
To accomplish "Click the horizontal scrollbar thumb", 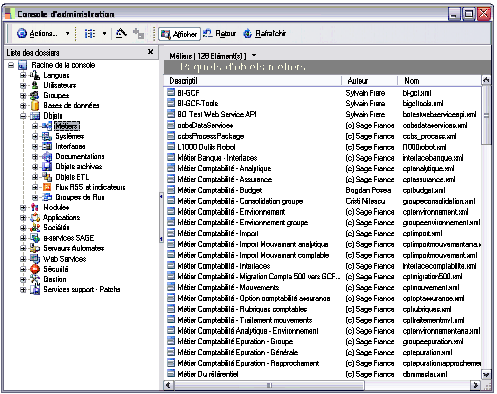I will coord(269,386).
